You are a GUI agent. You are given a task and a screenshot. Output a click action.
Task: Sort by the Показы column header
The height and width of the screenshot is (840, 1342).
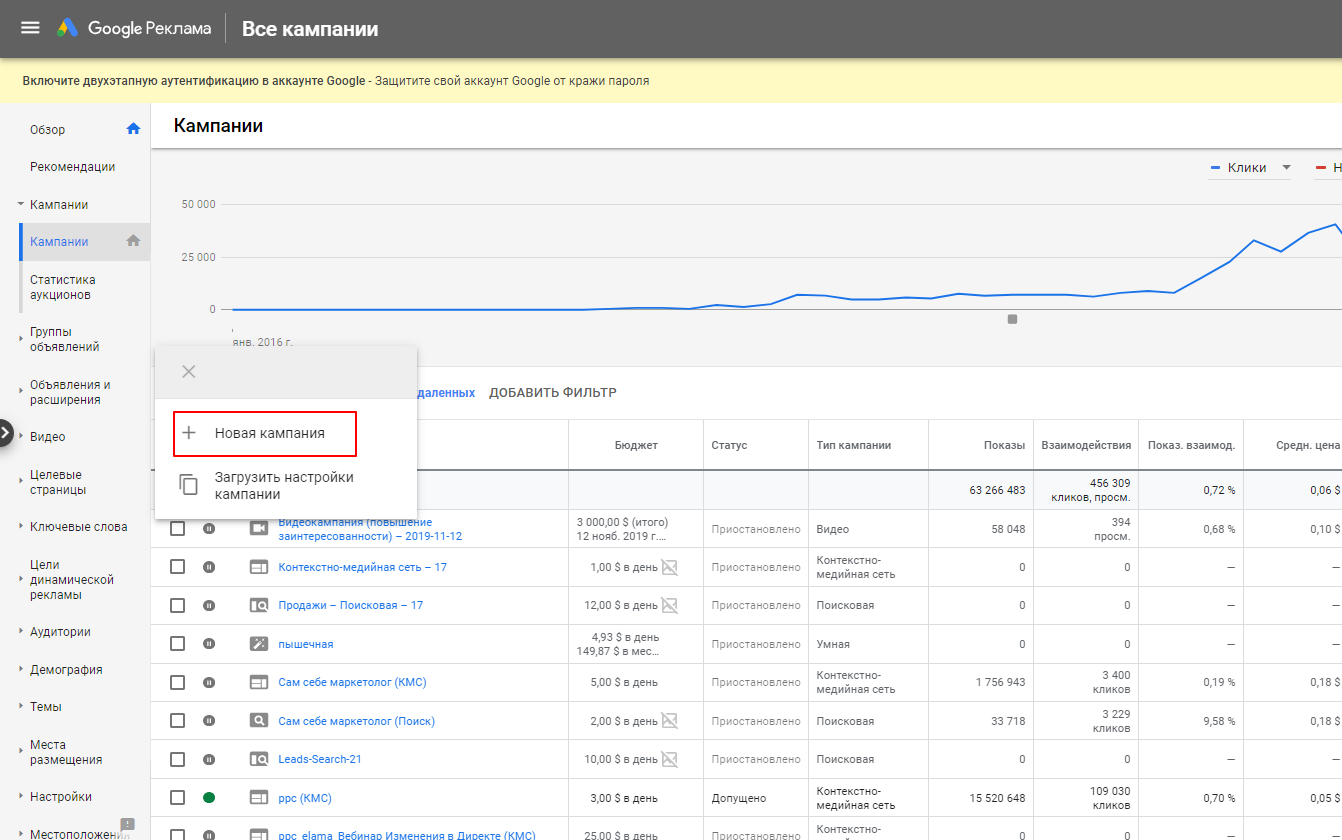point(1004,445)
